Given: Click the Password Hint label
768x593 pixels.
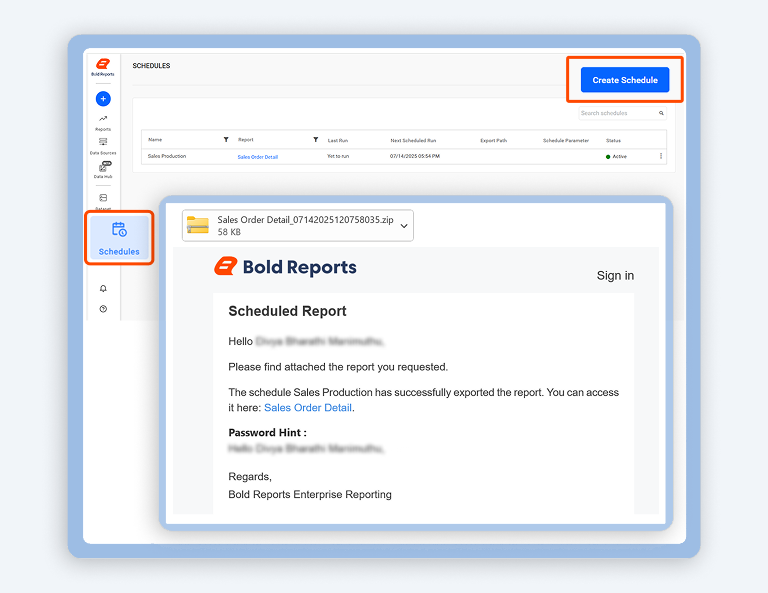Looking at the screenshot, I should click(267, 433).
